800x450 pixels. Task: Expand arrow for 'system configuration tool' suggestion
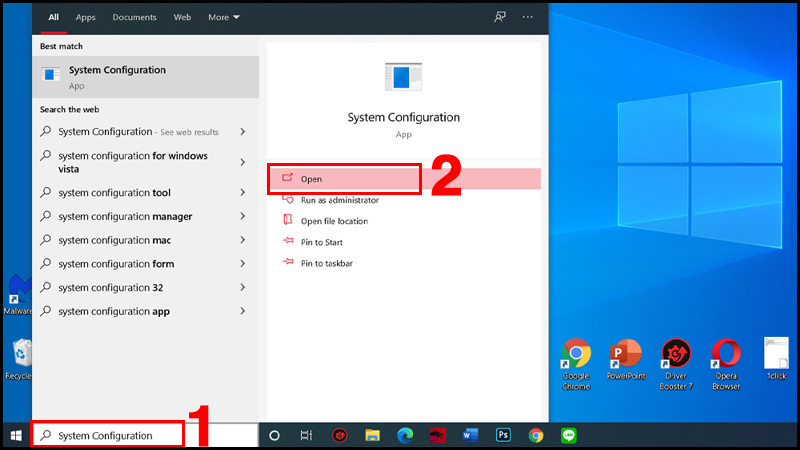pos(243,193)
